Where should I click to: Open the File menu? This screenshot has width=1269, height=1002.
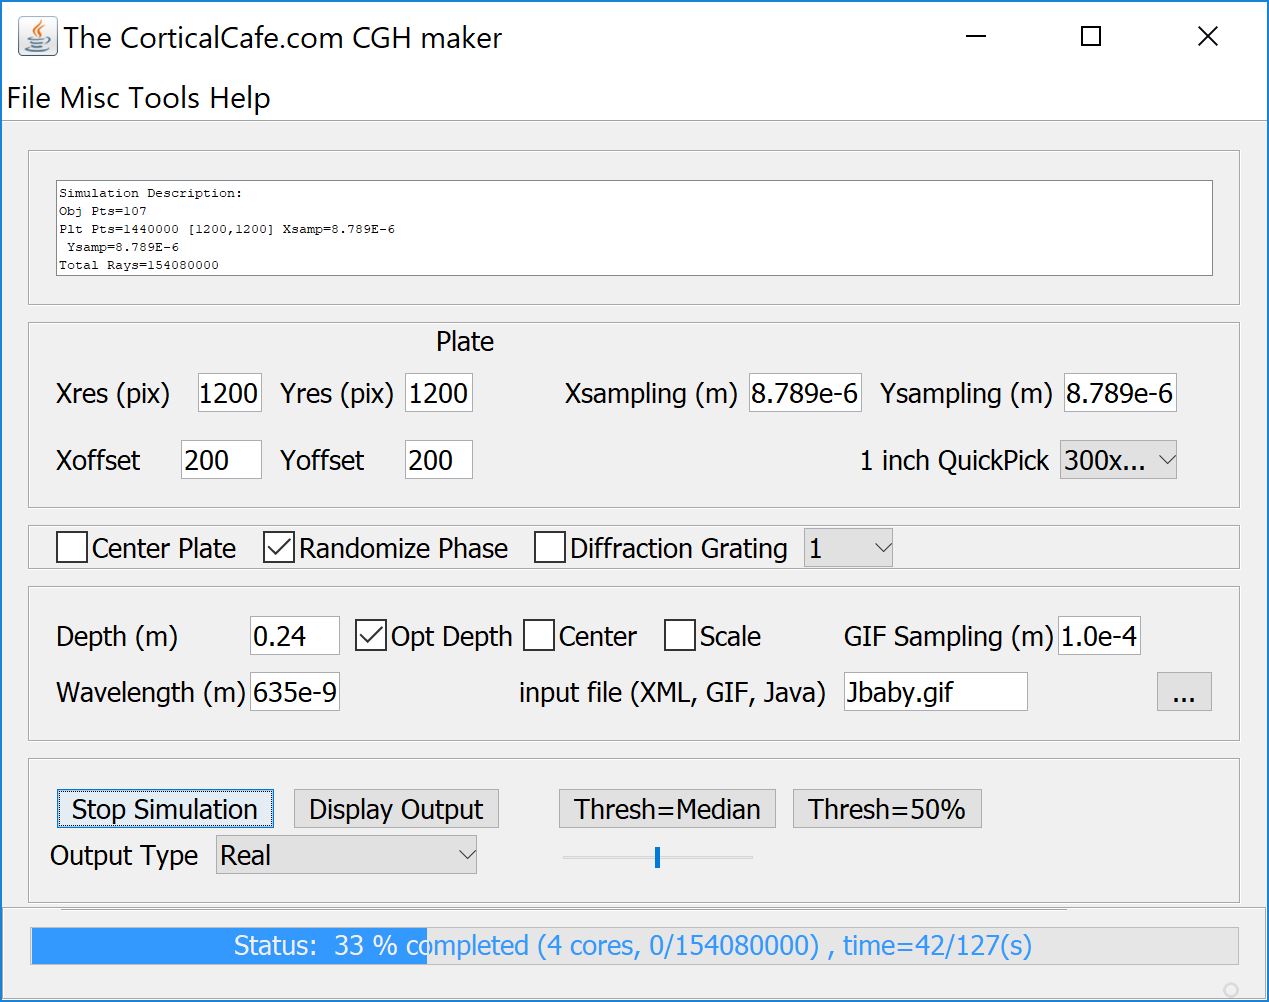pyautogui.click(x=29, y=98)
